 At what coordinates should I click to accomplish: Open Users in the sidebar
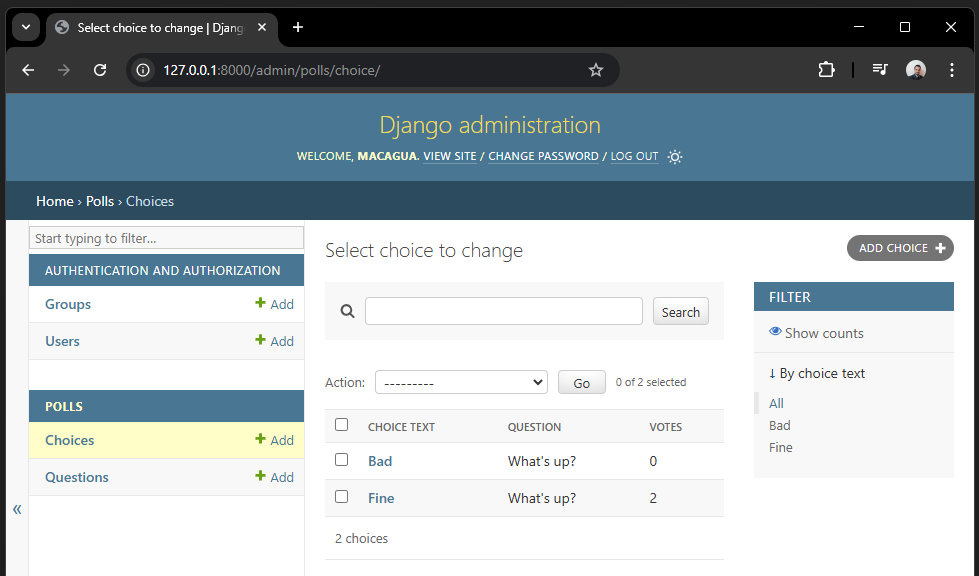(62, 341)
